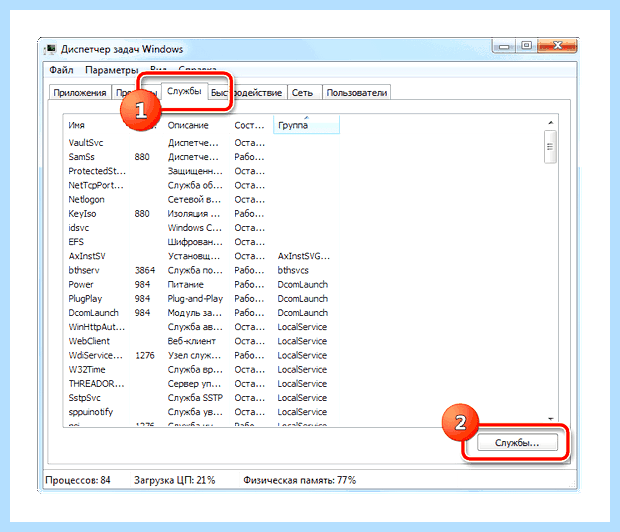This screenshot has height=532, width=620.
Task: Select the NetTcpPort... service
Action: click(96, 185)
